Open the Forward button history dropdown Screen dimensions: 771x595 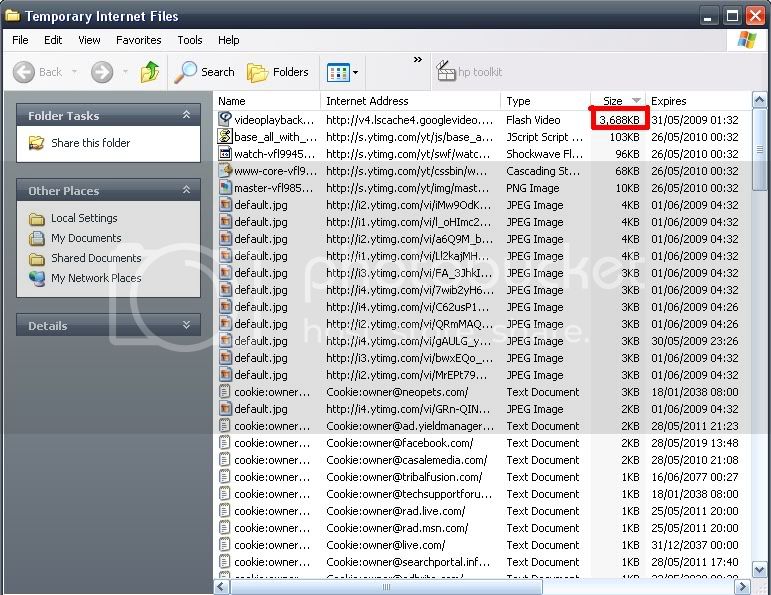pyautogui.click(x=124, y=73)
